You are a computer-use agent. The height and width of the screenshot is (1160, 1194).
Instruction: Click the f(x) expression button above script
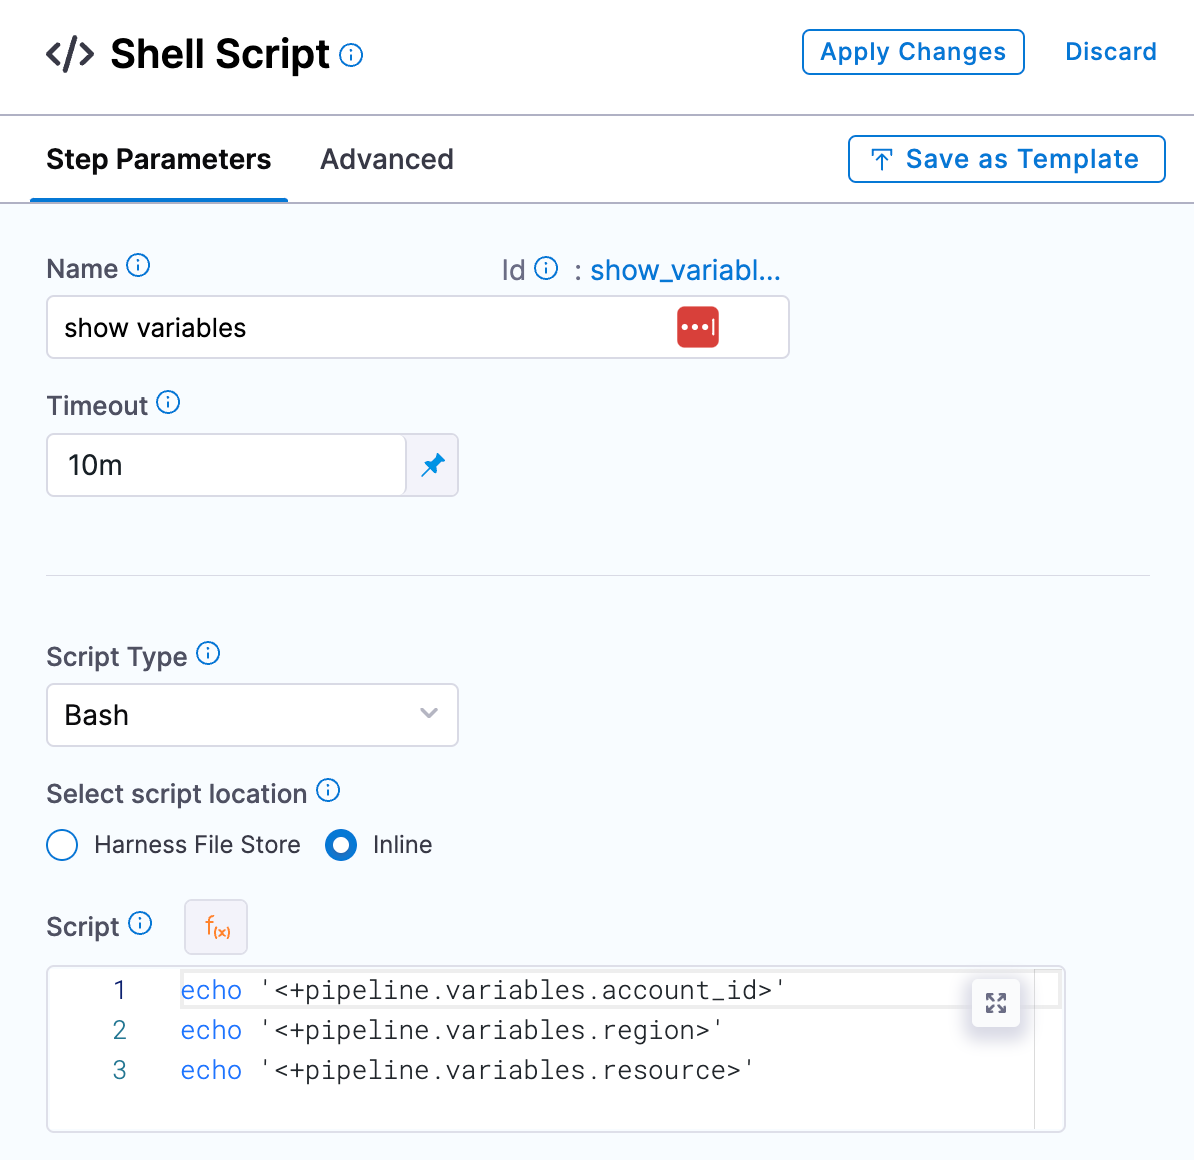[216, 927]
